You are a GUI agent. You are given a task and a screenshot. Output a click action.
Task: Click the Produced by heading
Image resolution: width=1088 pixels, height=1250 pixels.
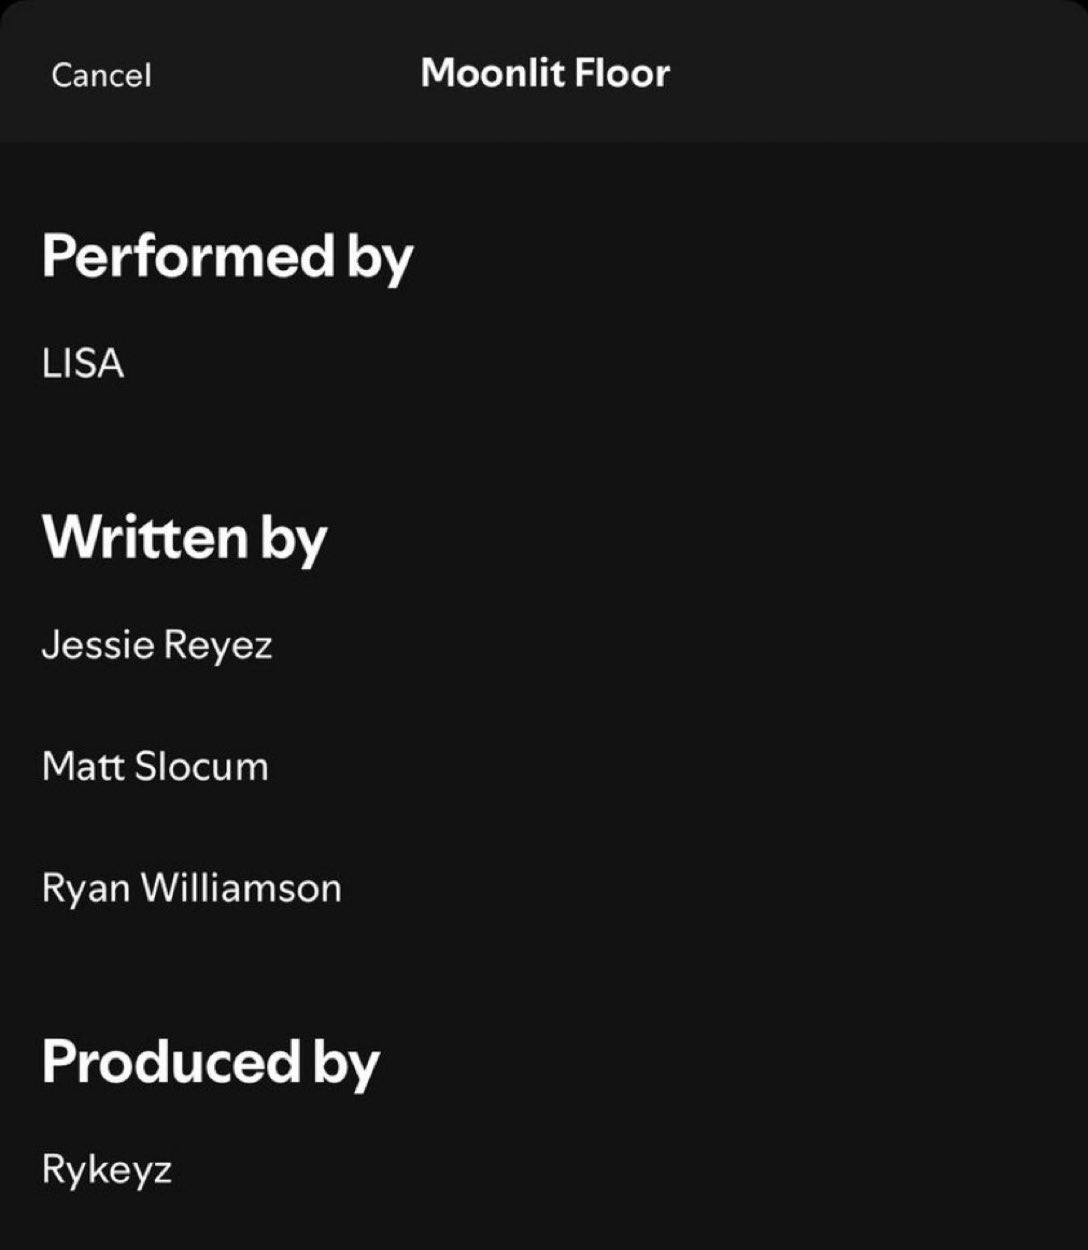point(211,1062)
